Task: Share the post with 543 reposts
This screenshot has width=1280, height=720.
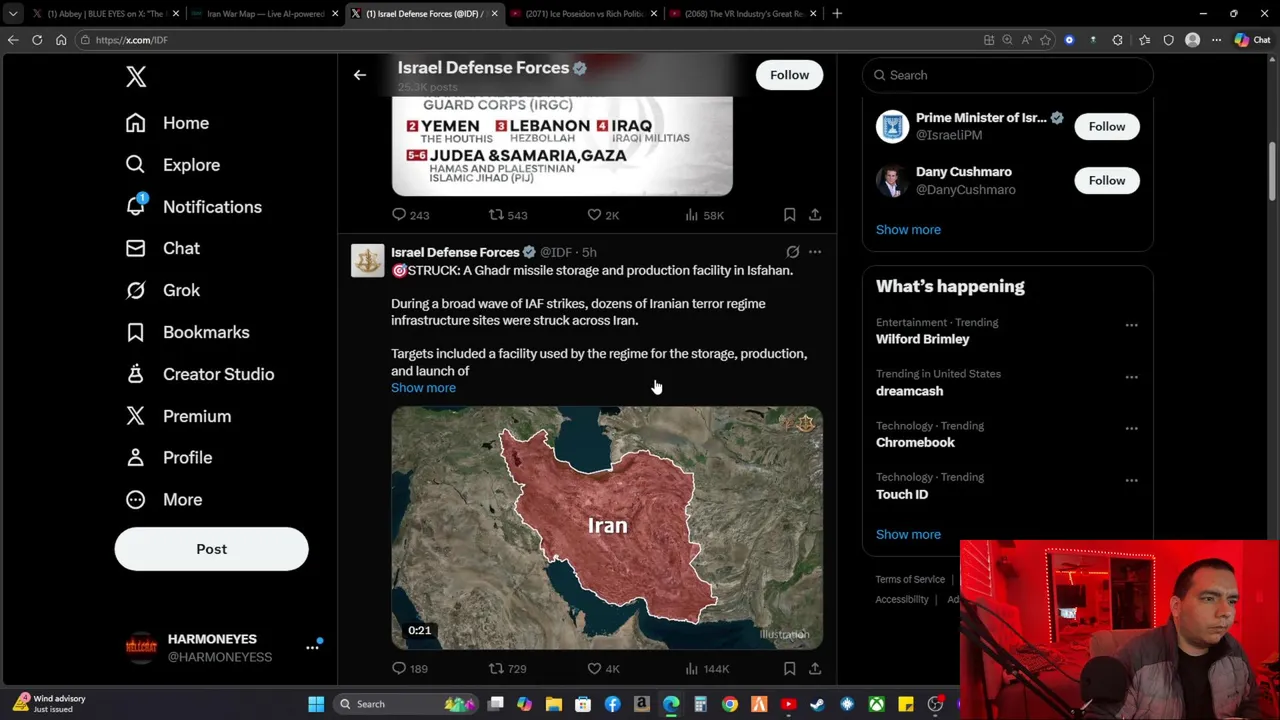Action: pos(815,215)
